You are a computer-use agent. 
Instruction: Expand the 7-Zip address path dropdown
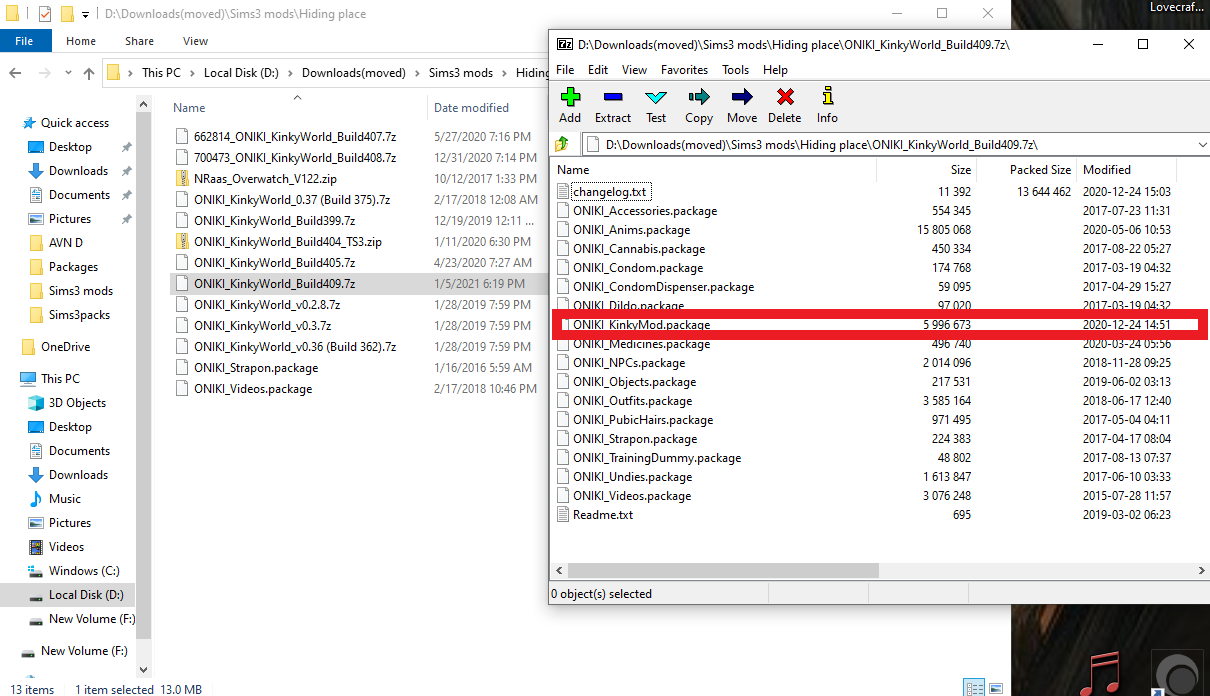tap(1201, 145)
